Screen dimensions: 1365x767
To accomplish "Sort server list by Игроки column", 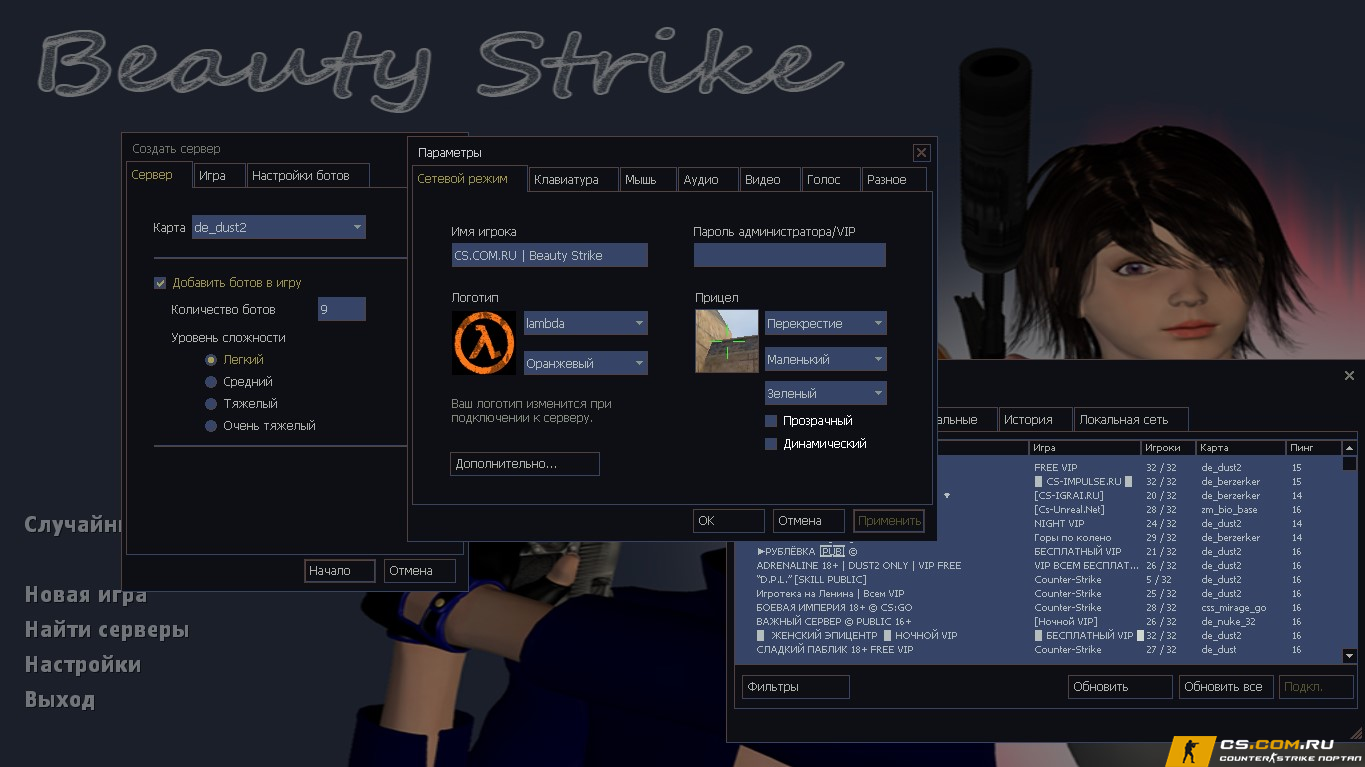I will 1169,448.
